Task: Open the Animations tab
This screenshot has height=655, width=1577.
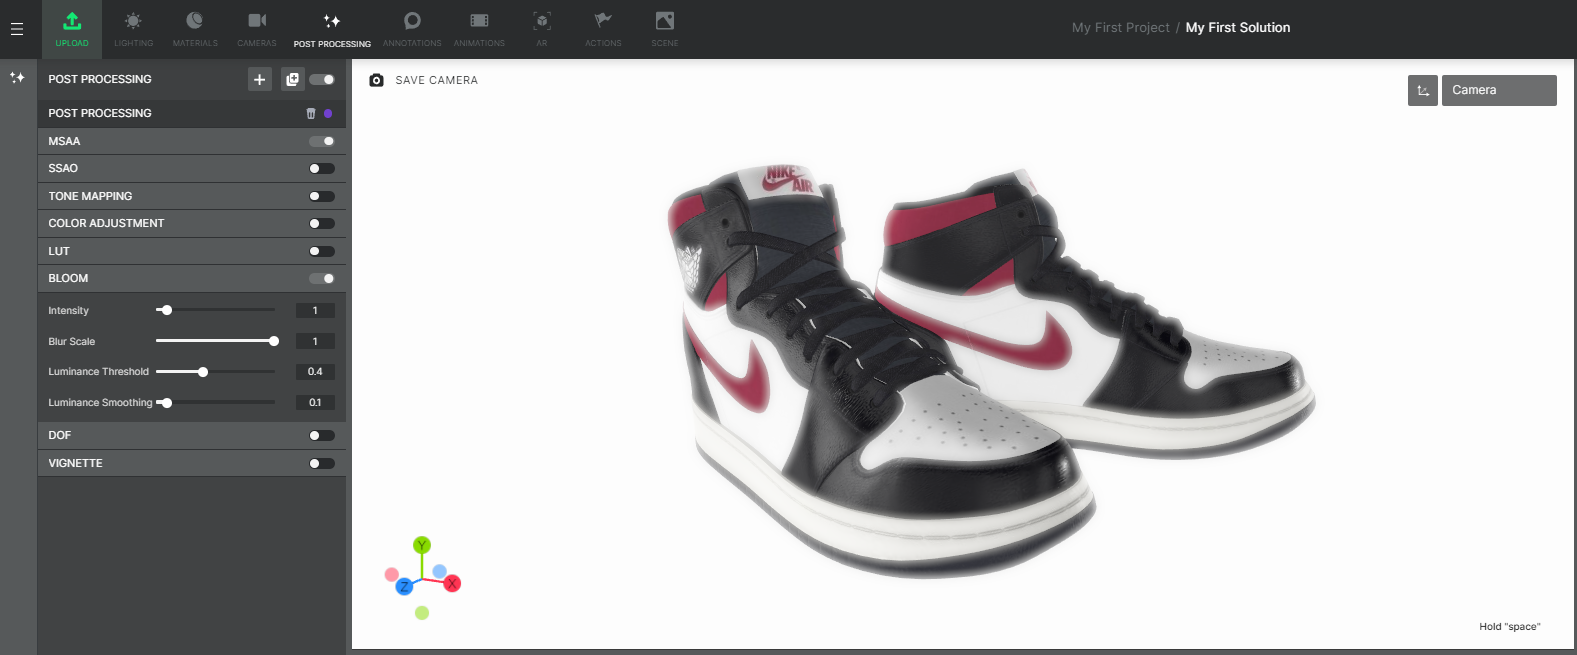Action: (479, 29)
